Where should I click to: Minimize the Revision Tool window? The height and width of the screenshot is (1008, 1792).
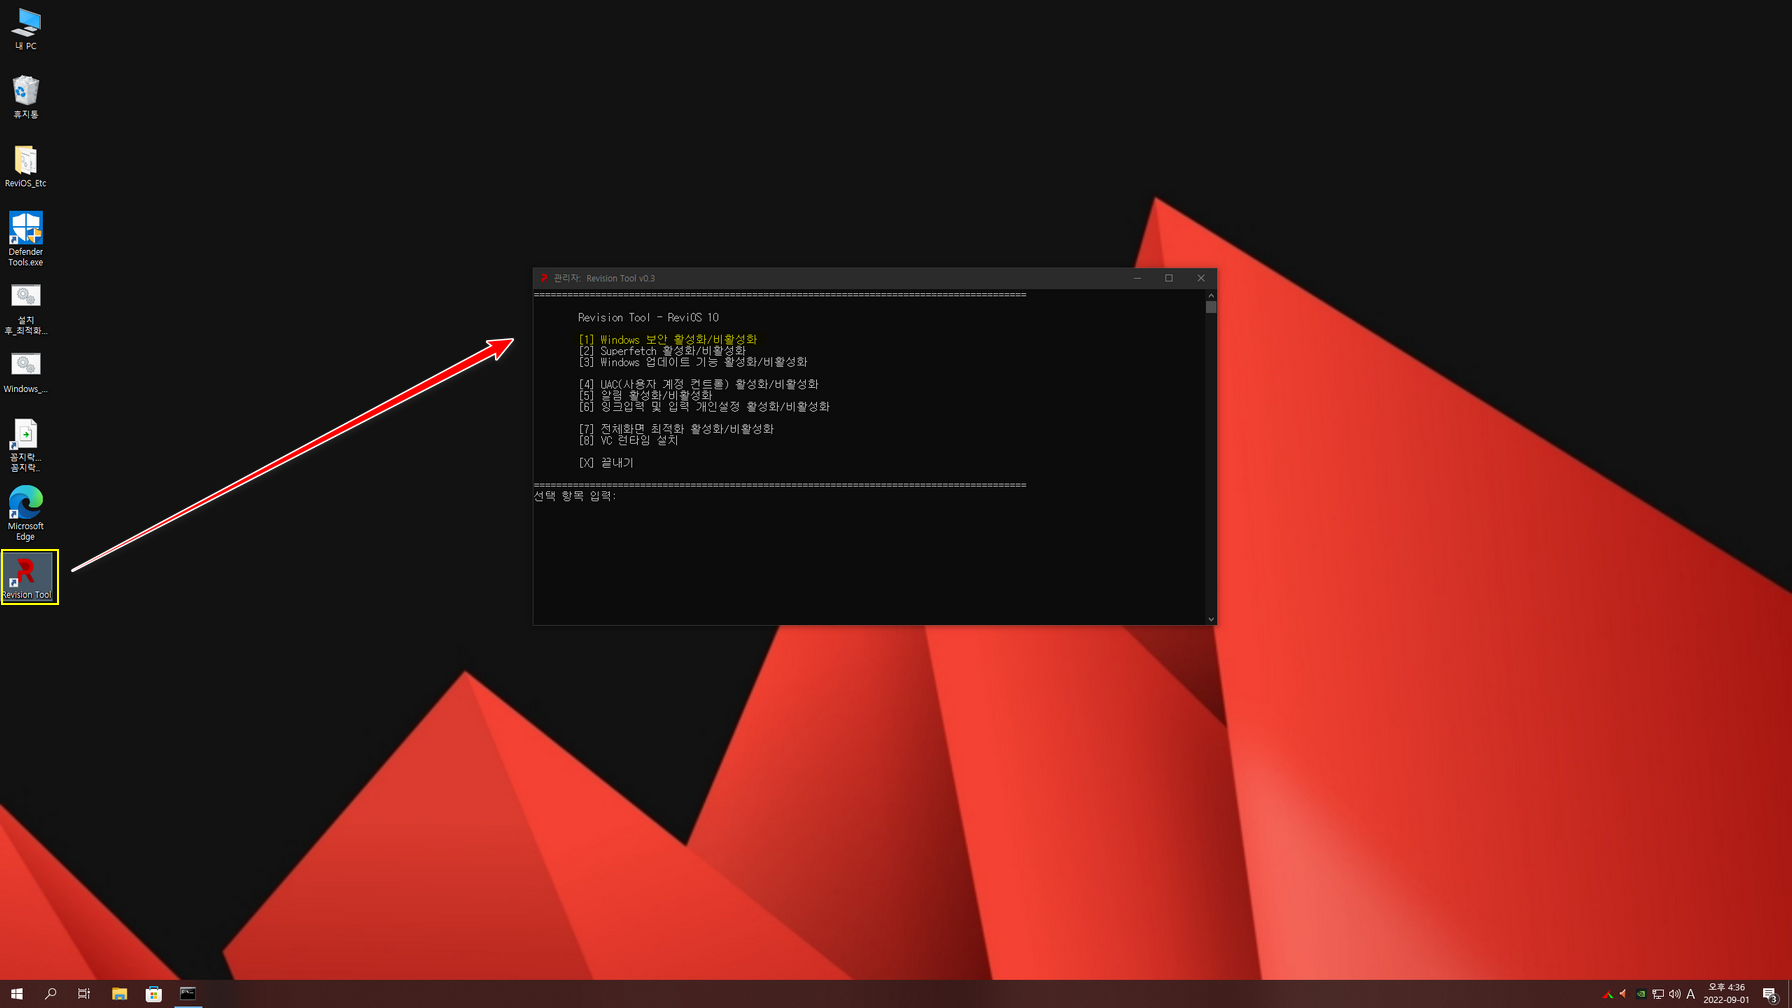coord(1137,278)
